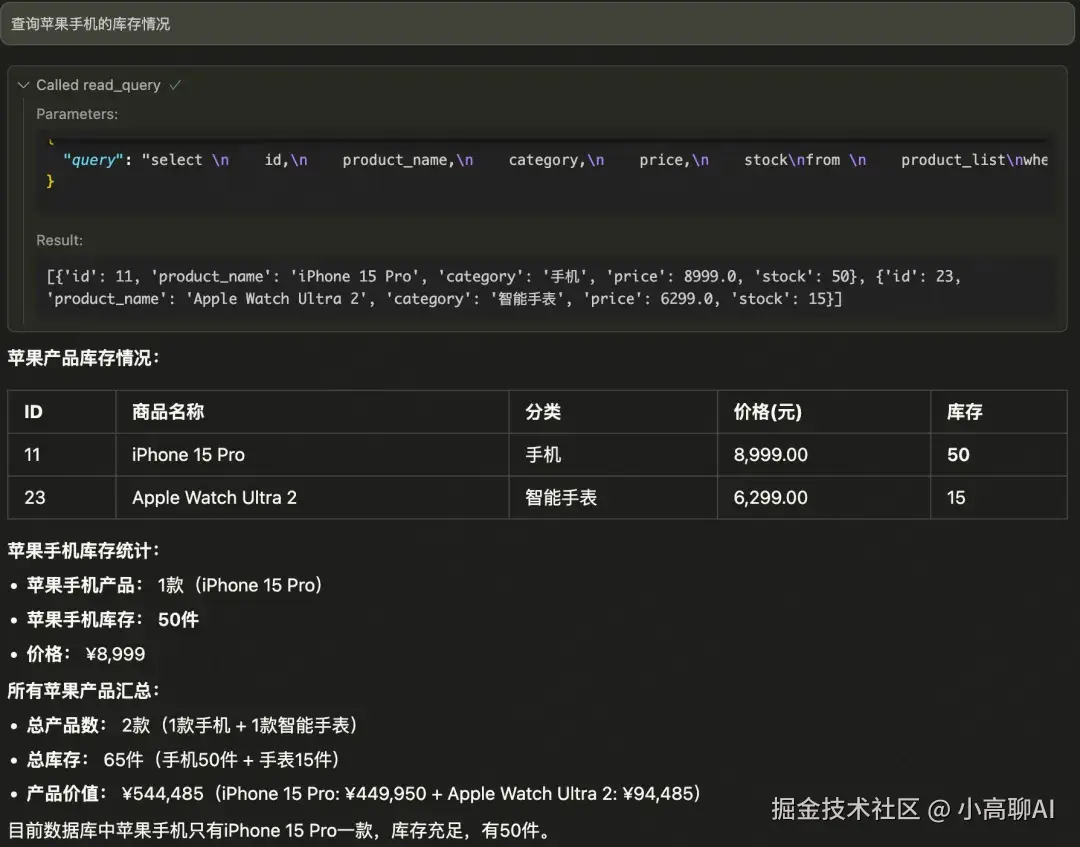The image size is (1080, 847).
Task: Select the query input field at the top
Action: click(x=540, y=24)
